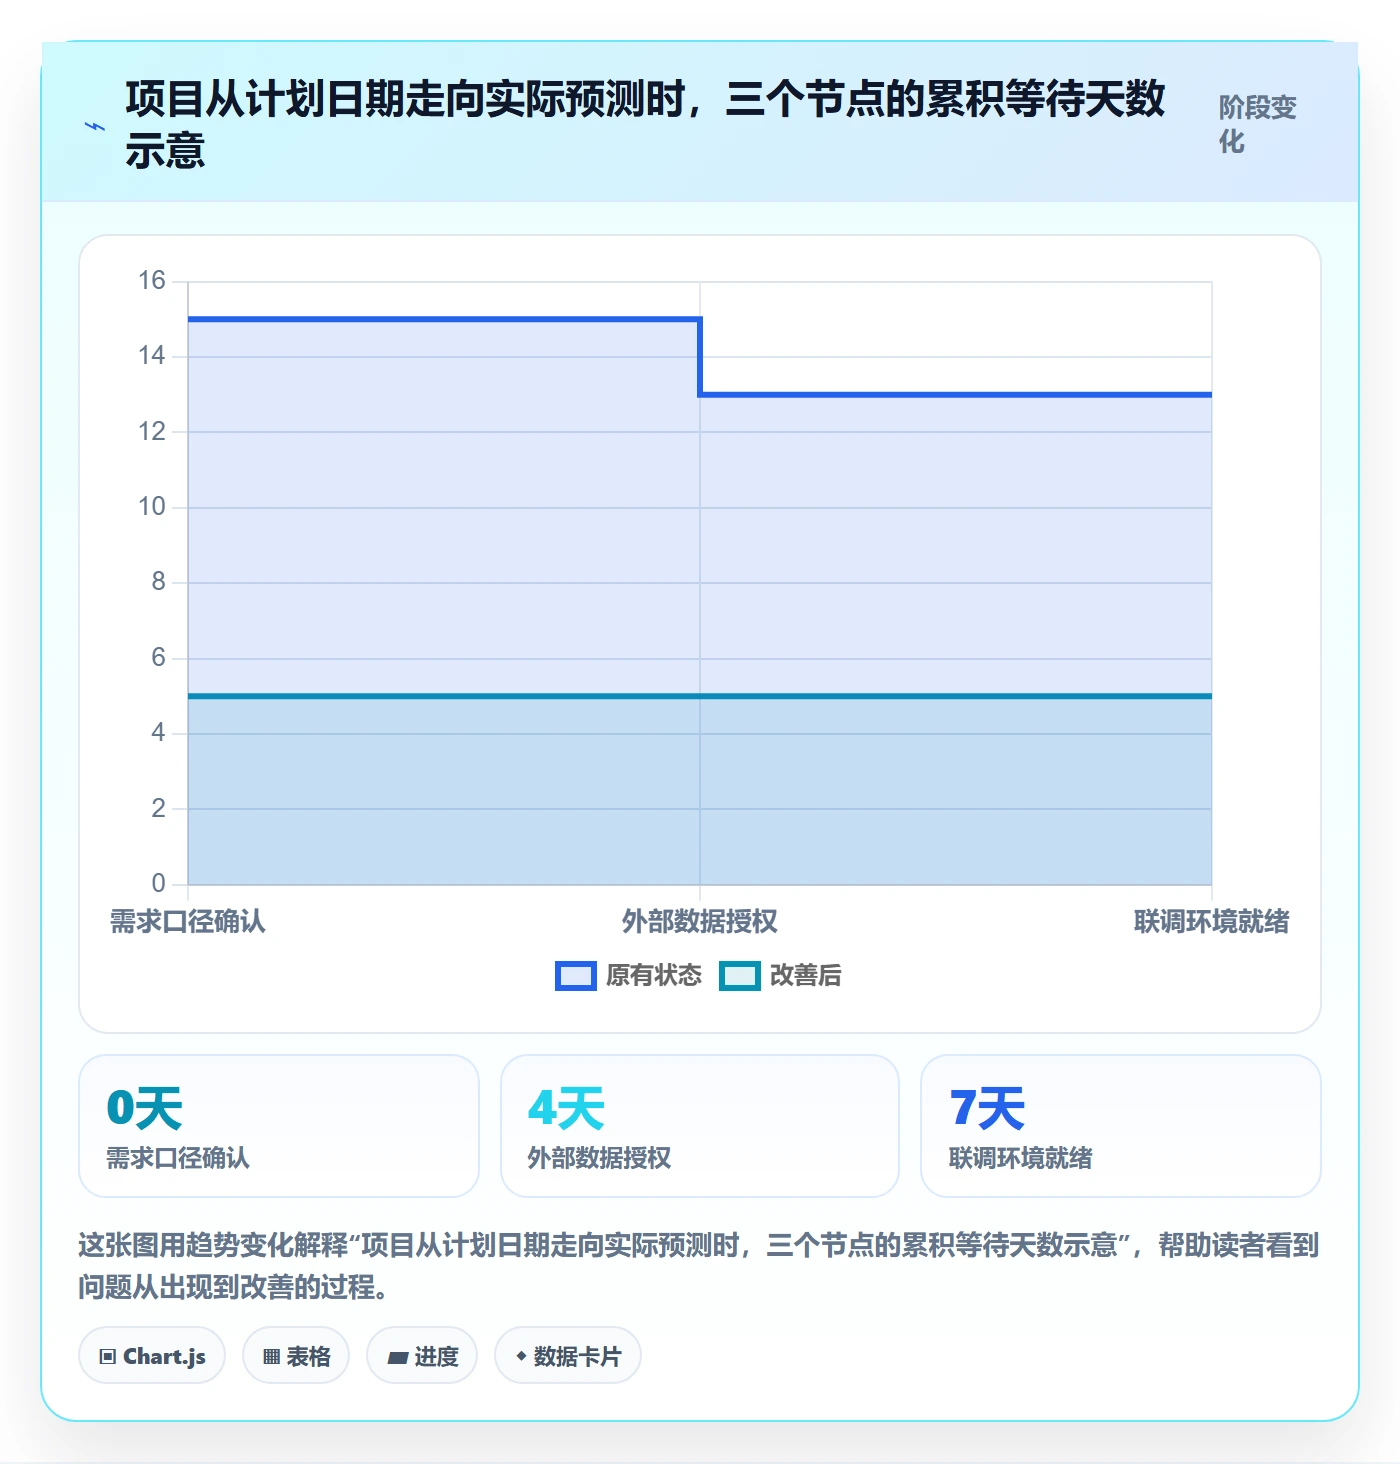
Task: Open the 7天 联调环境就绪 data card
Action: pyautogui.click(x=1121, y=1126)
